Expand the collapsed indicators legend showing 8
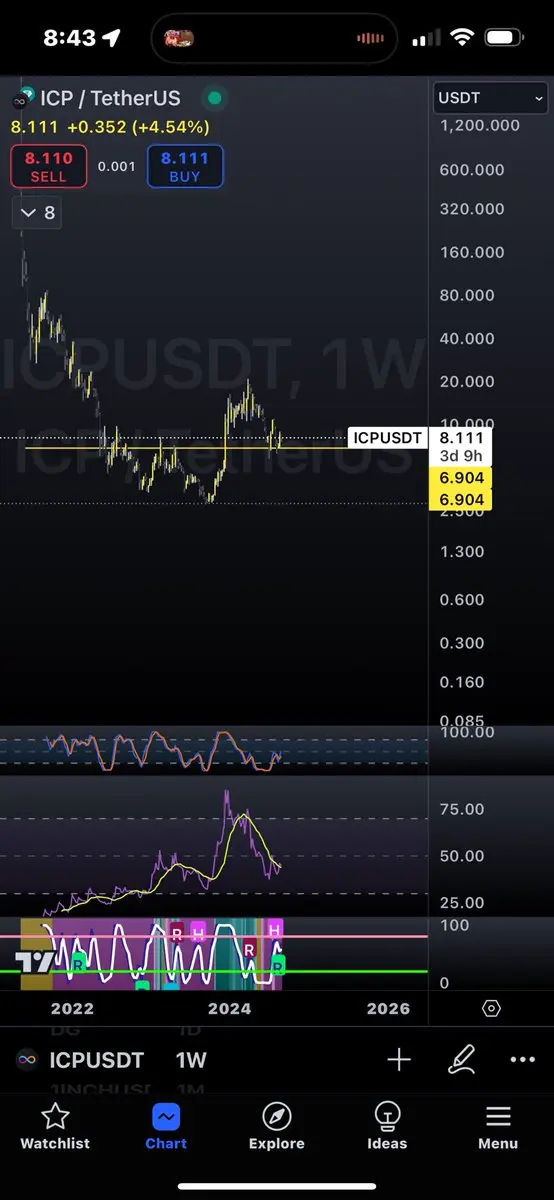The width and height of the screenshot is (554, 1200). point(38,212)
